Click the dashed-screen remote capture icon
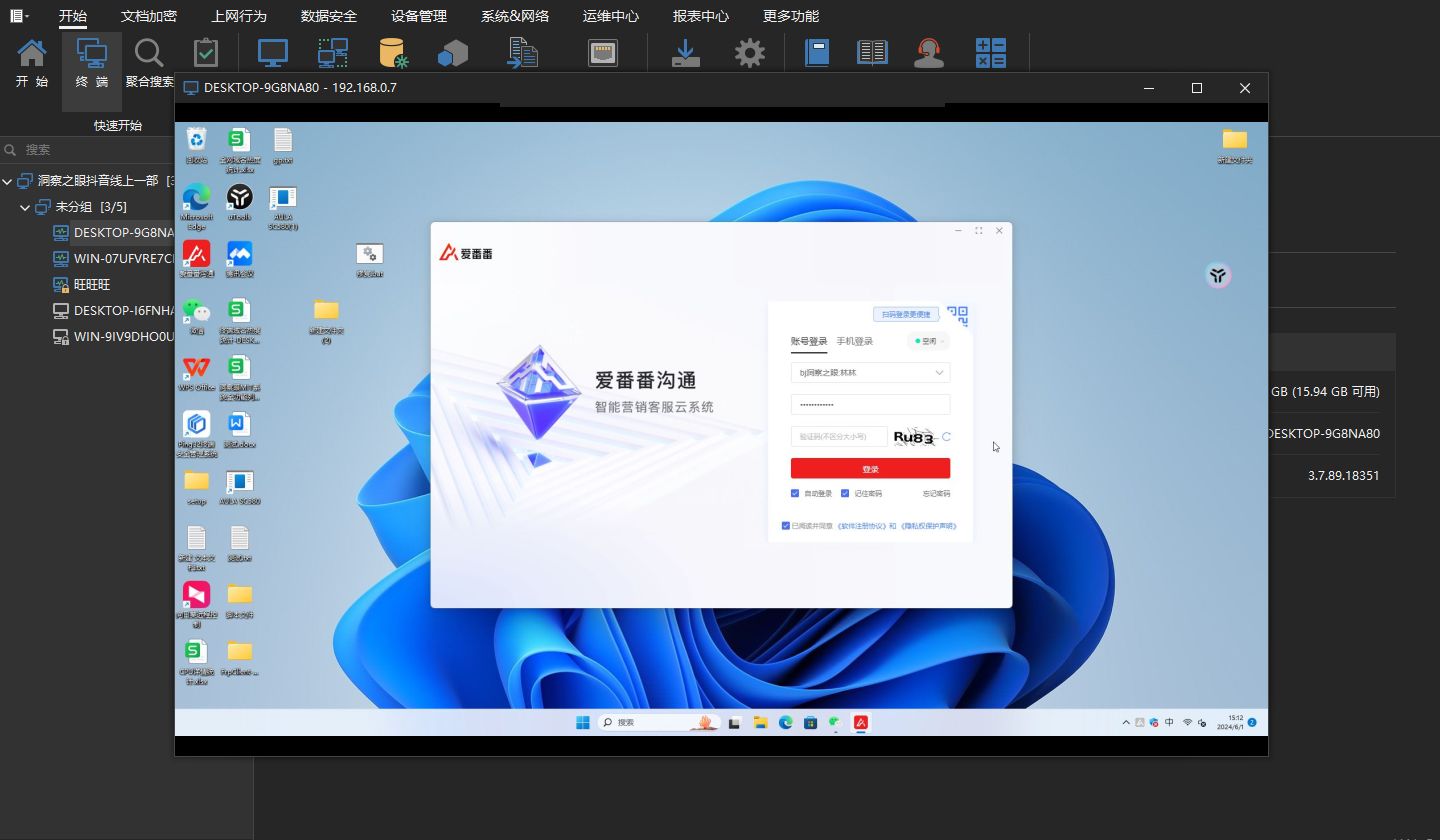 333,53
